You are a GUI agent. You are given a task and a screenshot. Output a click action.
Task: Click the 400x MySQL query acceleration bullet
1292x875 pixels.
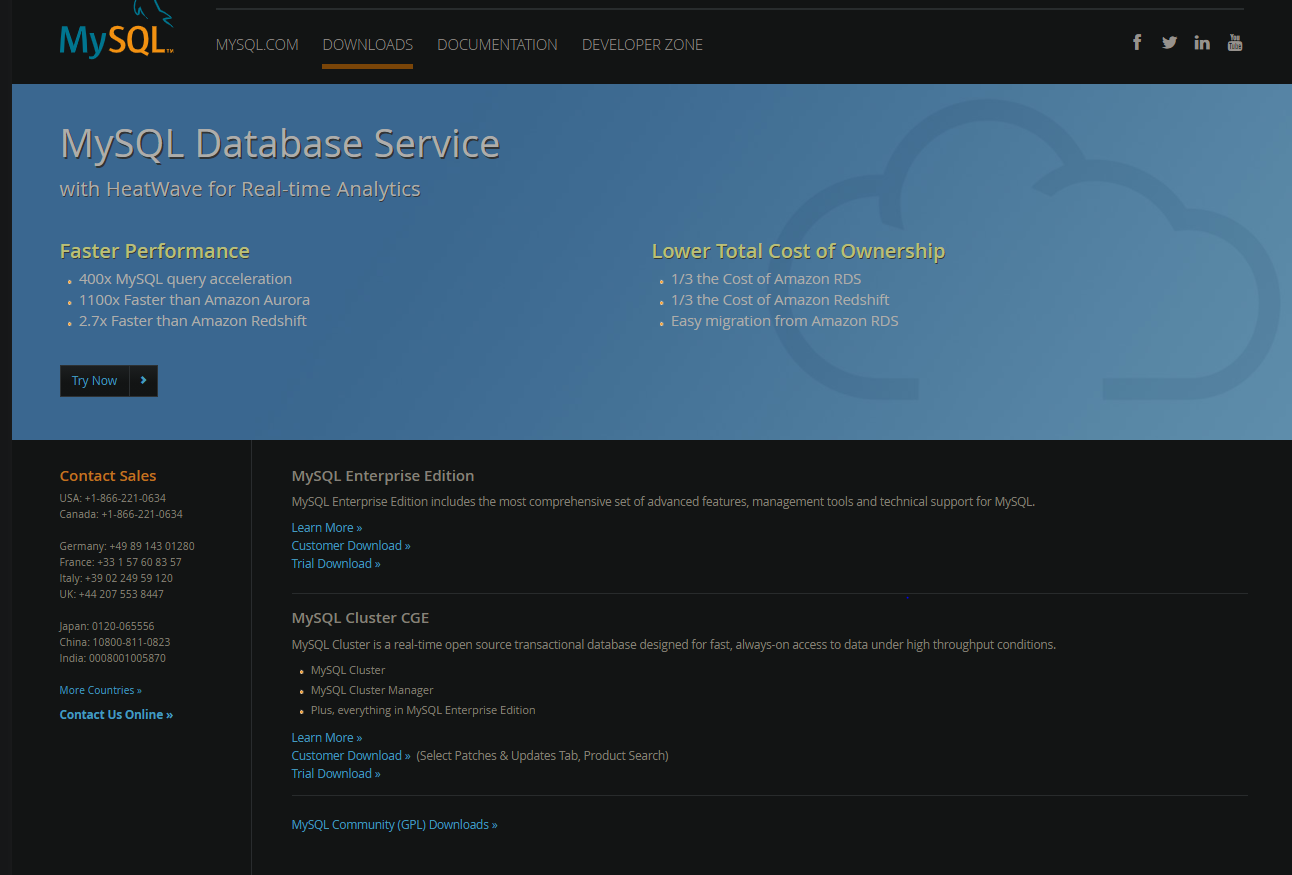tap(185, 279)
